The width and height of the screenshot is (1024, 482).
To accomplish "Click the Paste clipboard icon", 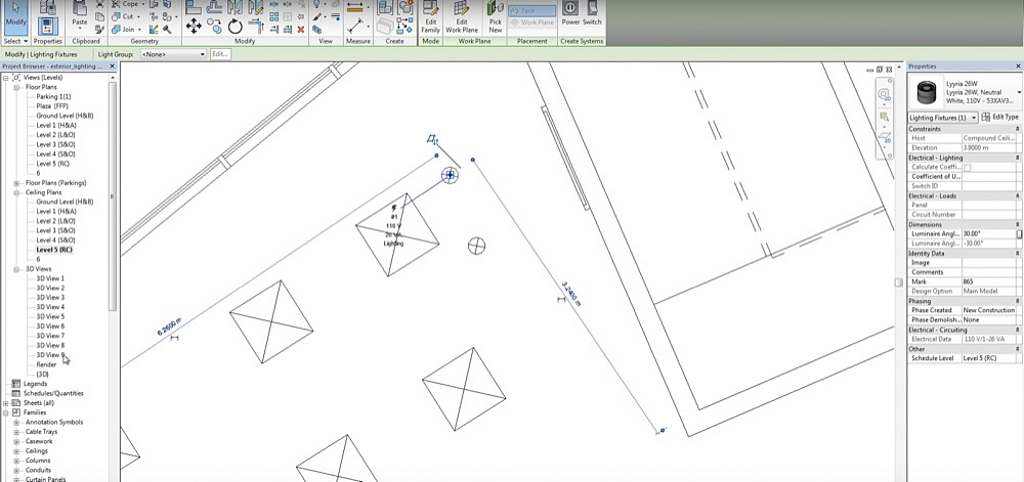I will point(79,13).
